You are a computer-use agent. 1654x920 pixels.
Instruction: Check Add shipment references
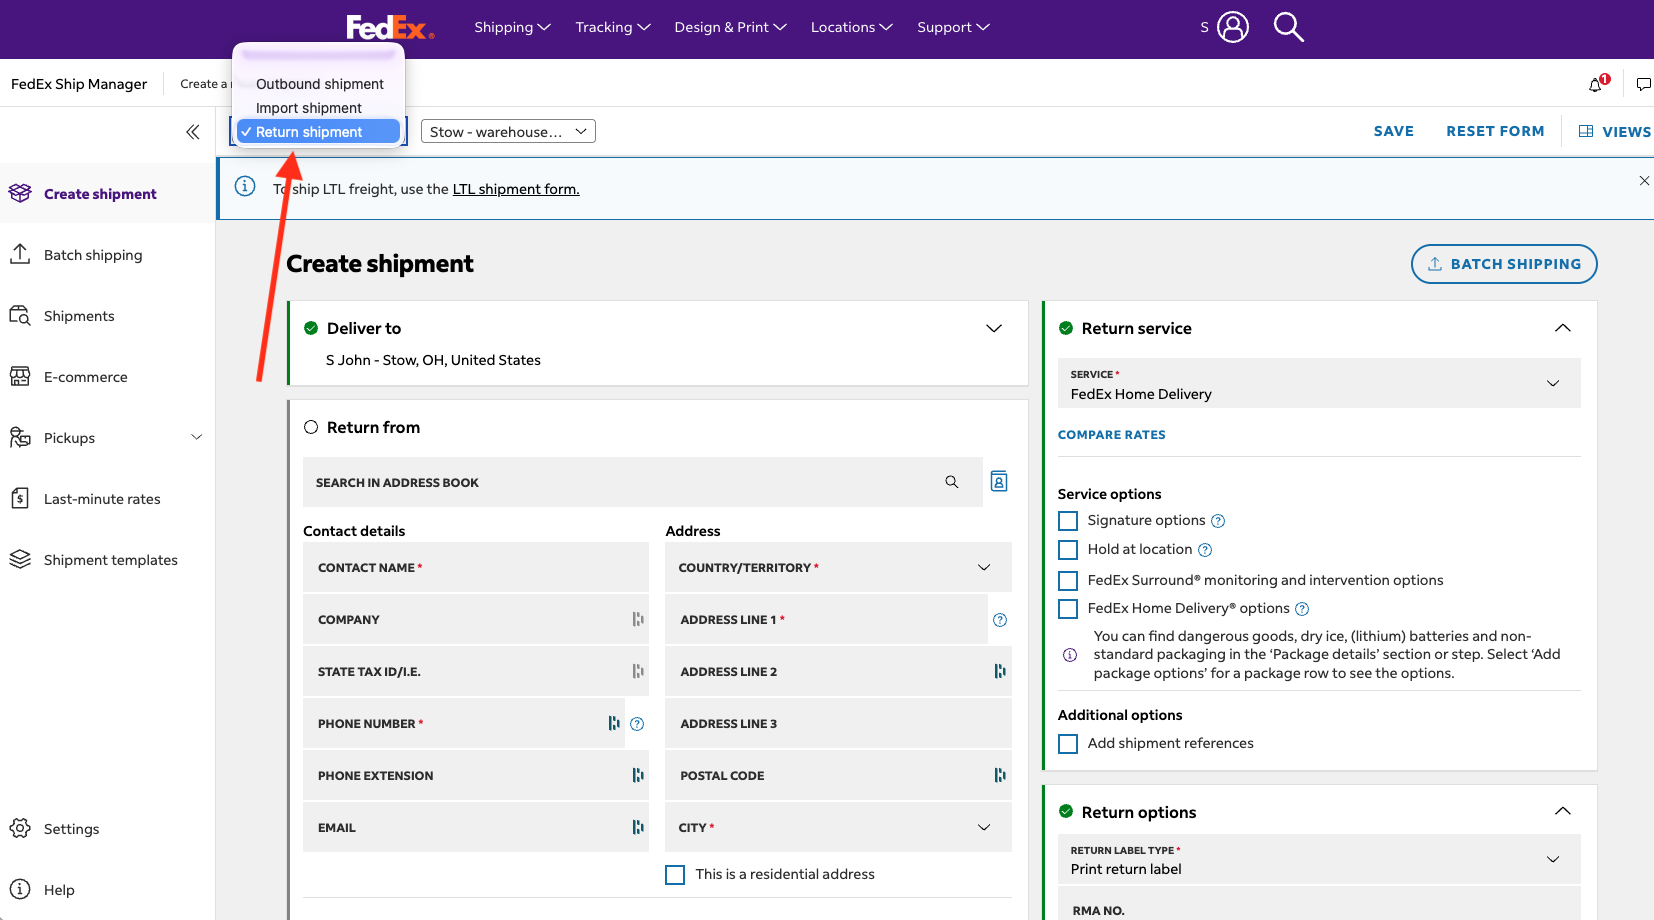1068,744
